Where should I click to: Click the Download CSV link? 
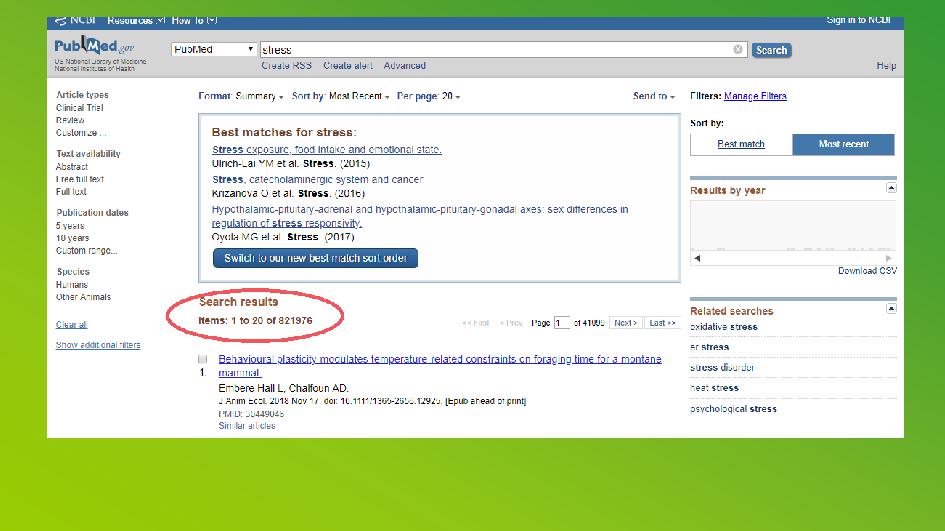point(867,271)
